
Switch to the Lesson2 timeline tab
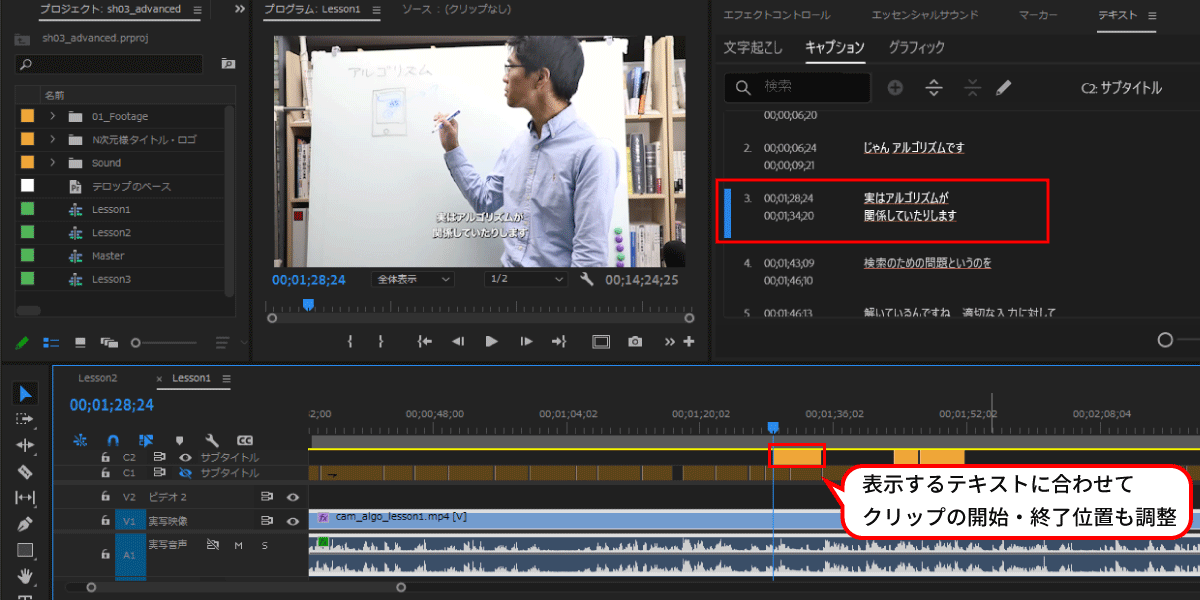coord(98,379)
